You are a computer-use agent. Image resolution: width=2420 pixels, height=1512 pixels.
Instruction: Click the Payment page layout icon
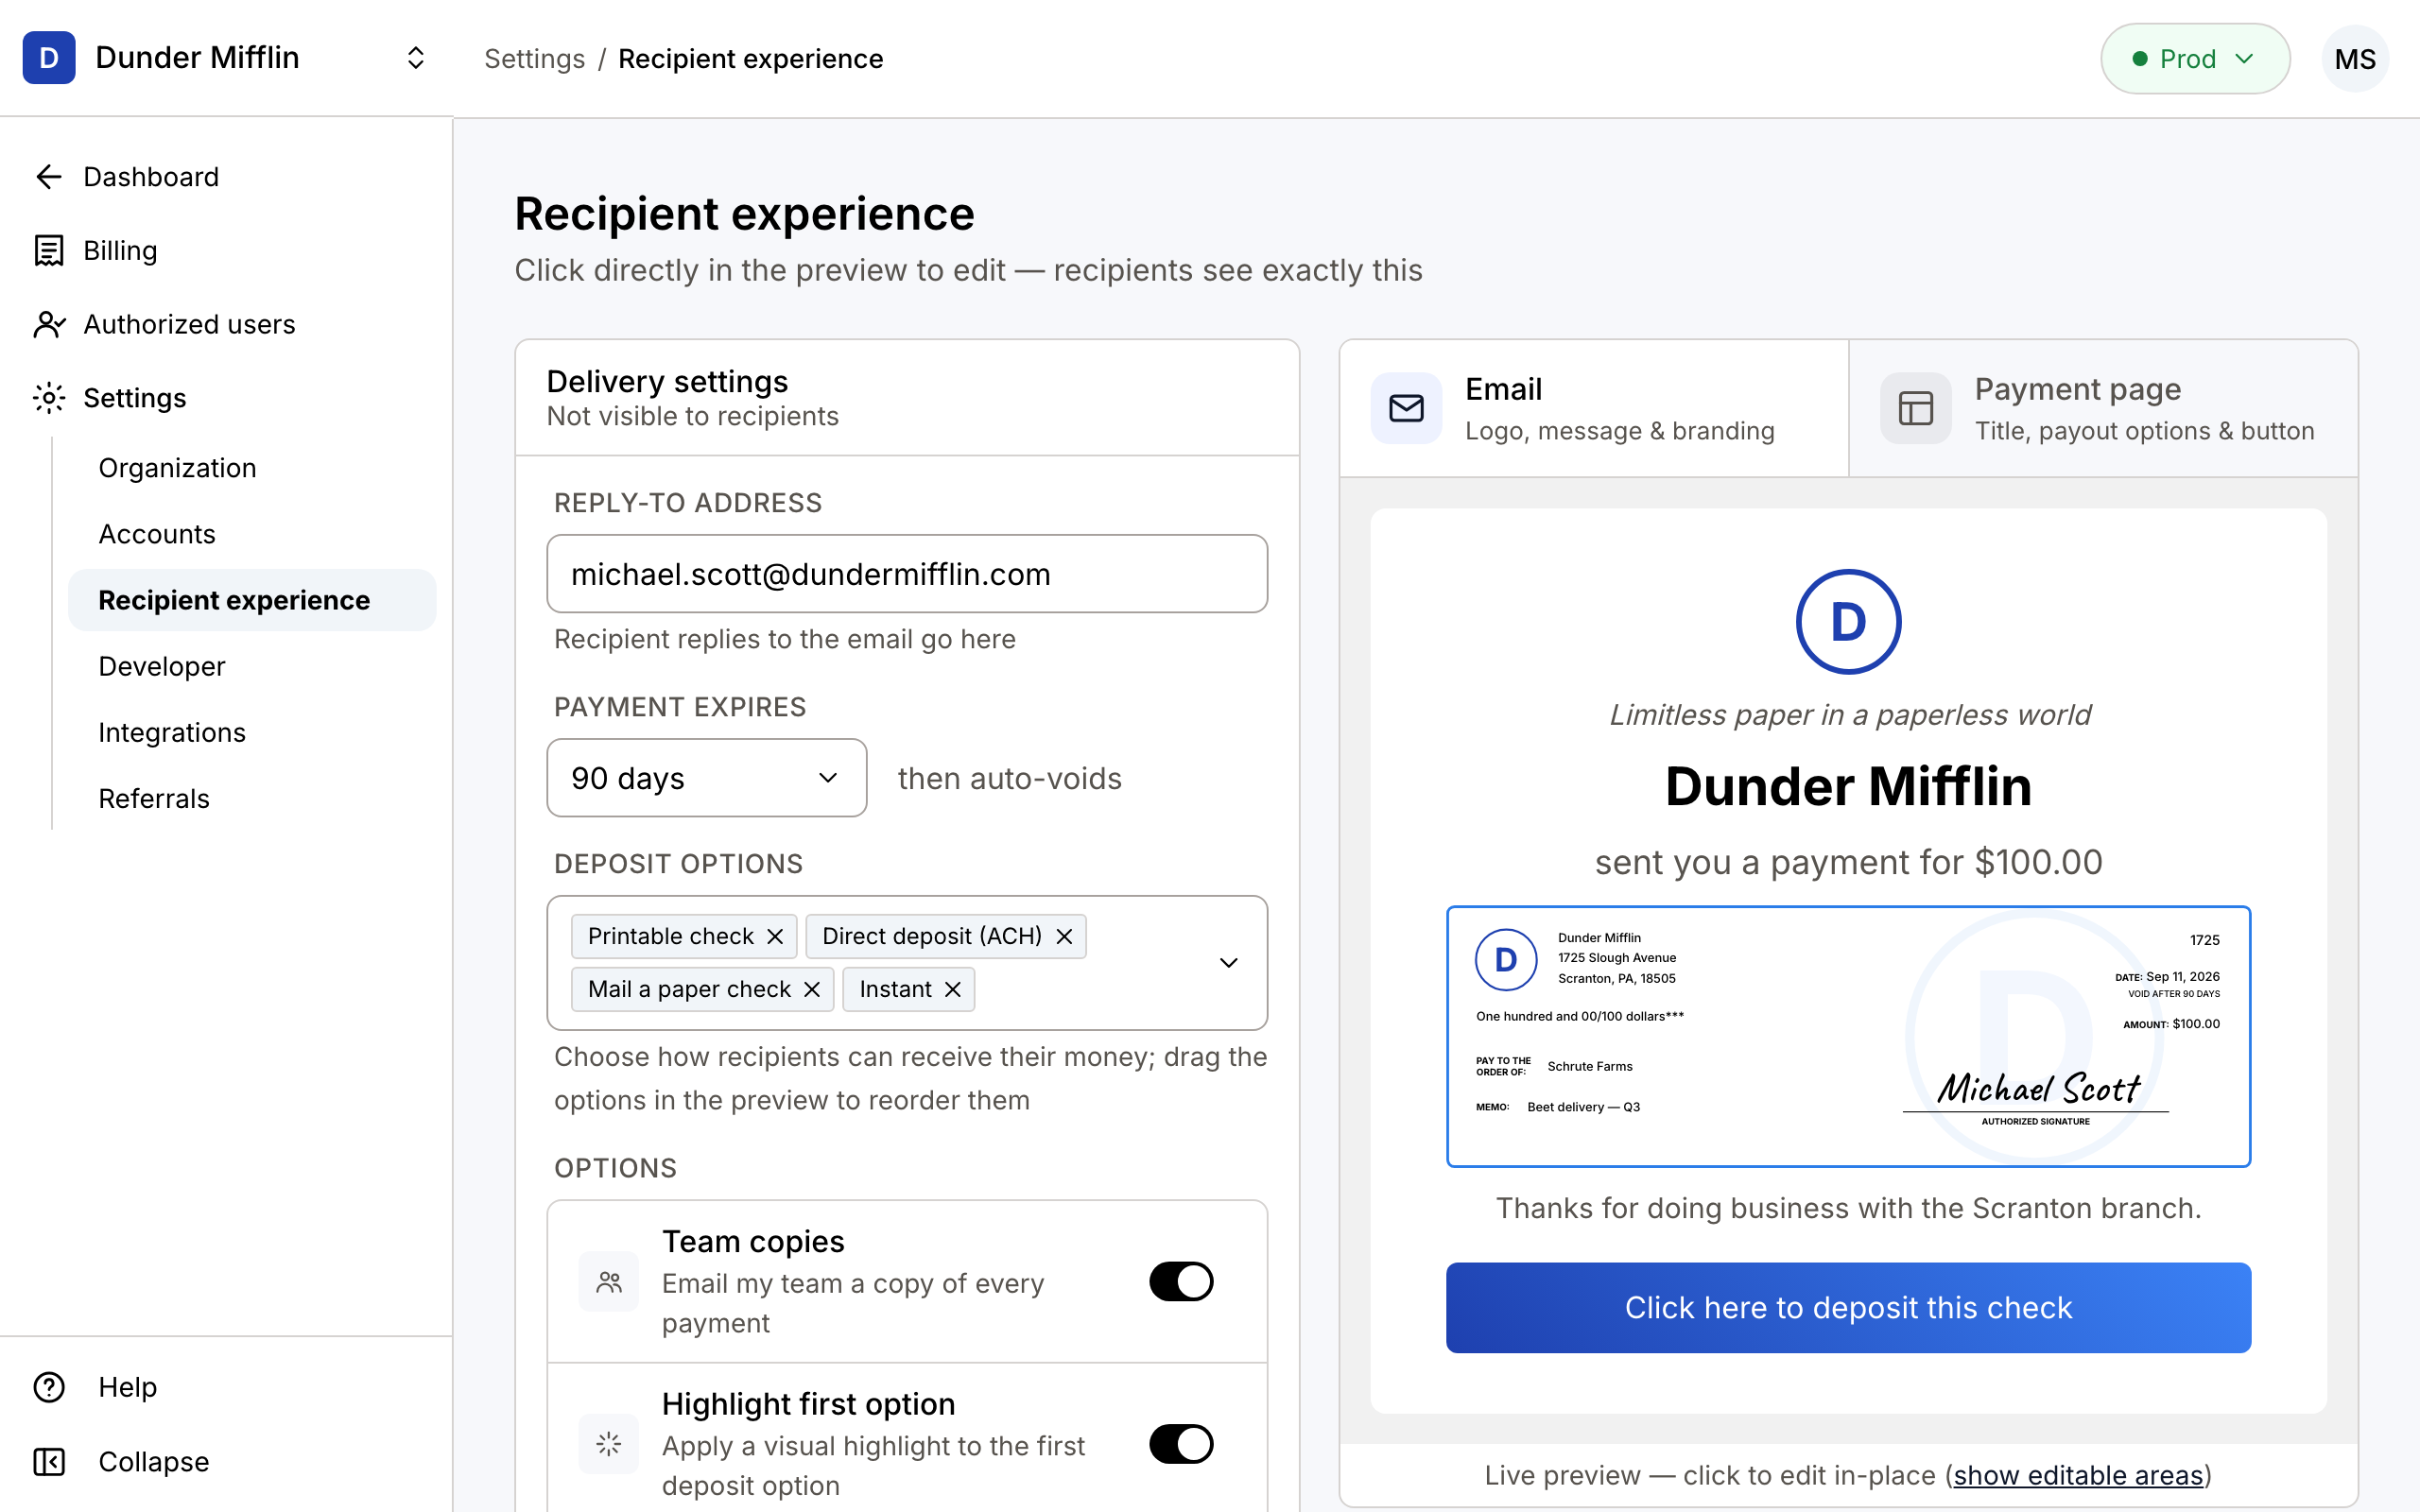tap(1915, 408)
